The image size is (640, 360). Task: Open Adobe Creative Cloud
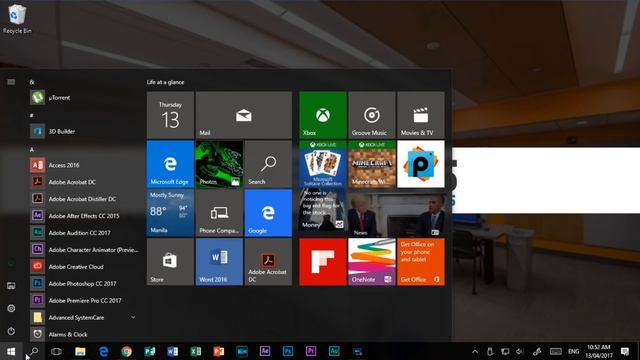click(x=84, y=267)
